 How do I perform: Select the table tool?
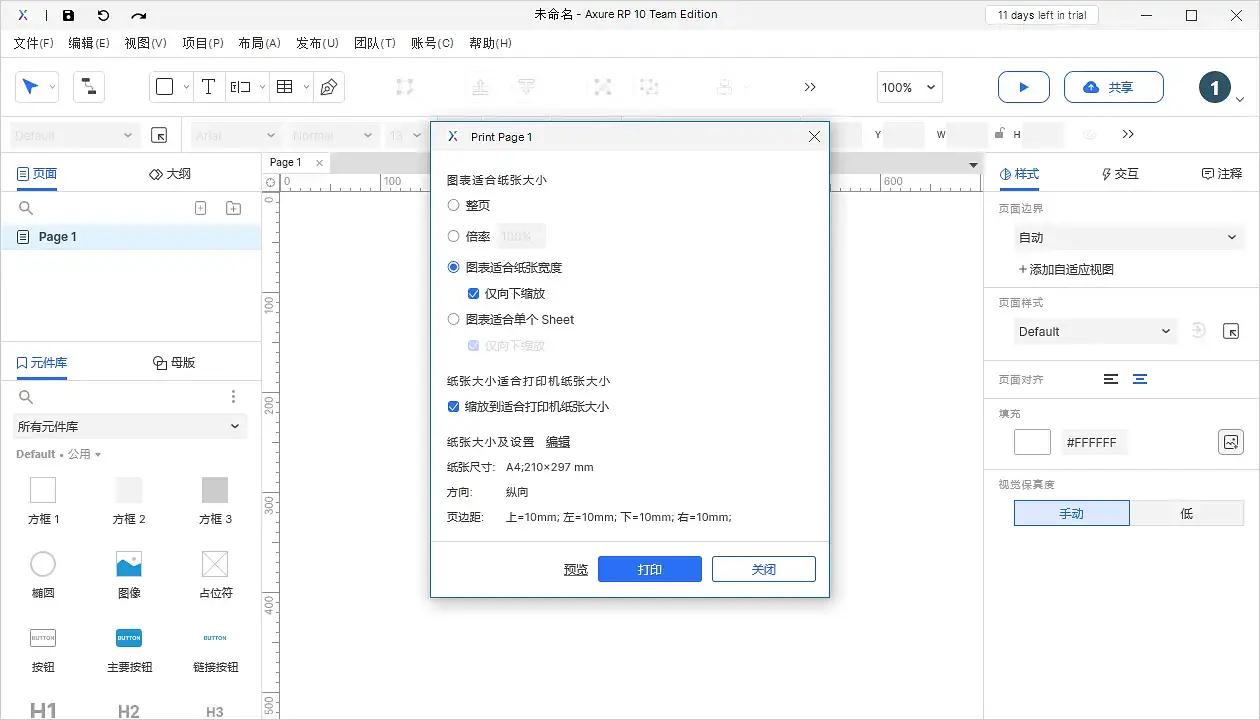point(282,87)
